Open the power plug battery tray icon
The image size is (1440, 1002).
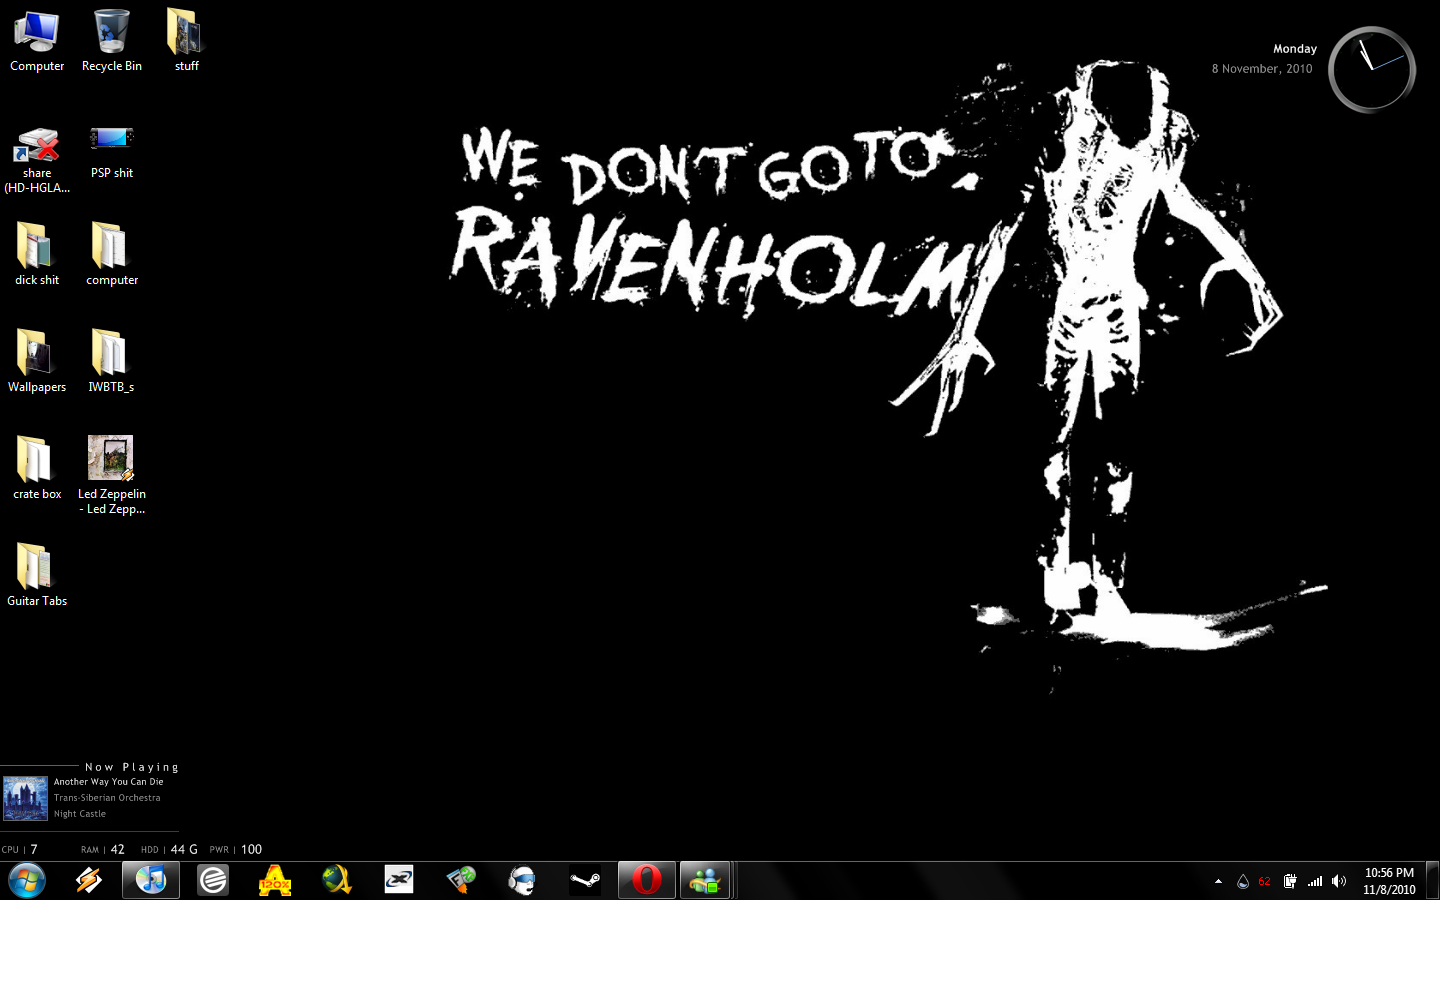click(1290, 881)
